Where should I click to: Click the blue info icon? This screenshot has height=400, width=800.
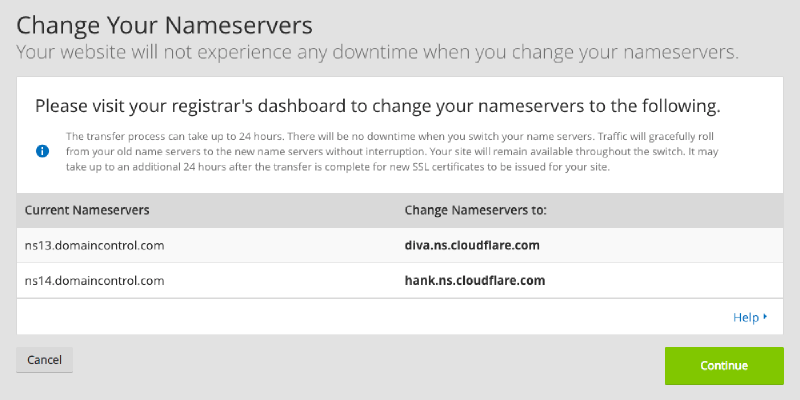[x=42, y=151]
